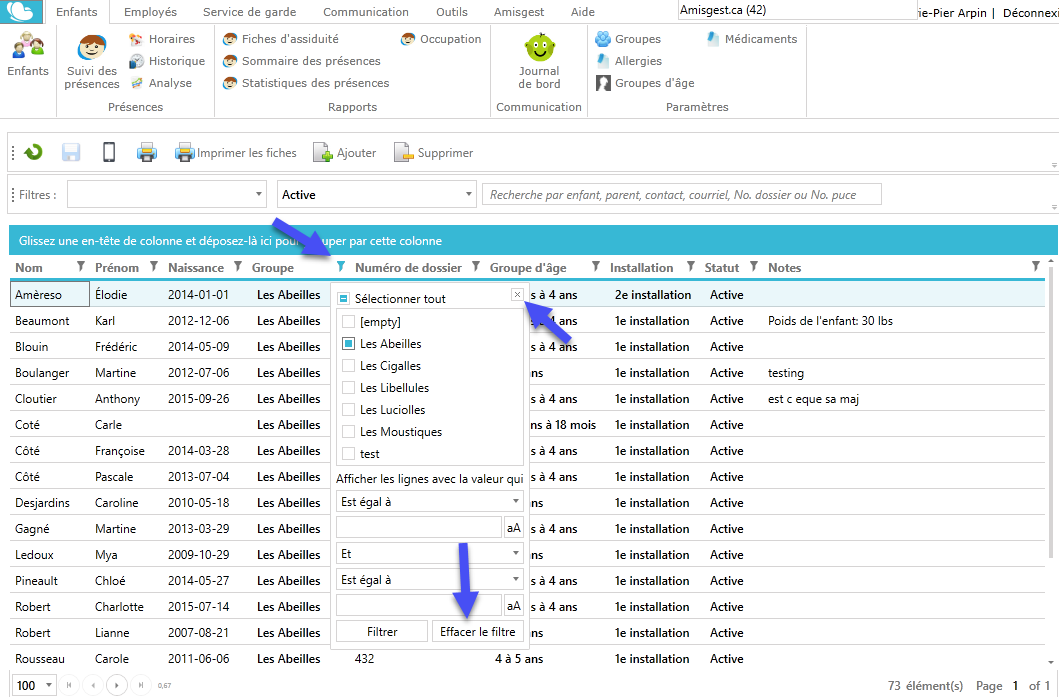
Task: Open Horaires in Présences group
Action: [162, 39]
